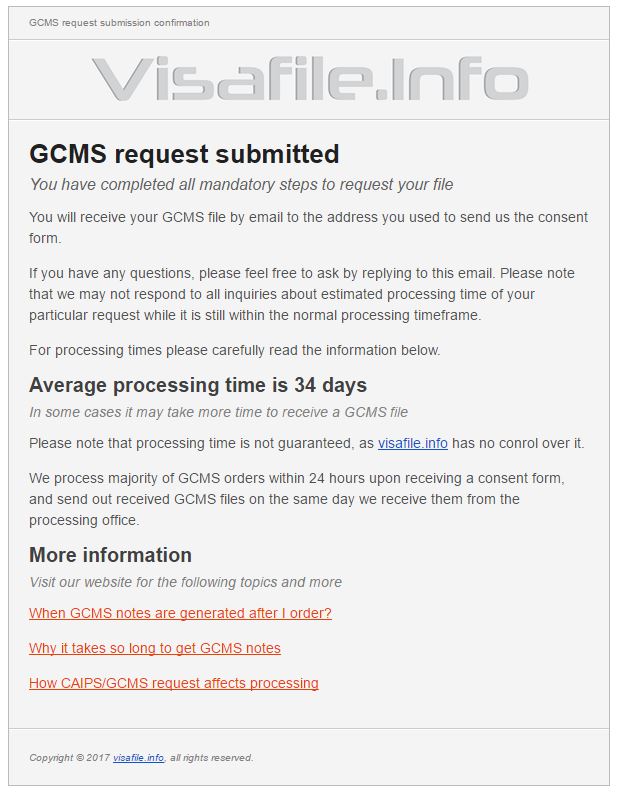Open 'Why it takes so long to get GCMS notes'

(154, 648)
